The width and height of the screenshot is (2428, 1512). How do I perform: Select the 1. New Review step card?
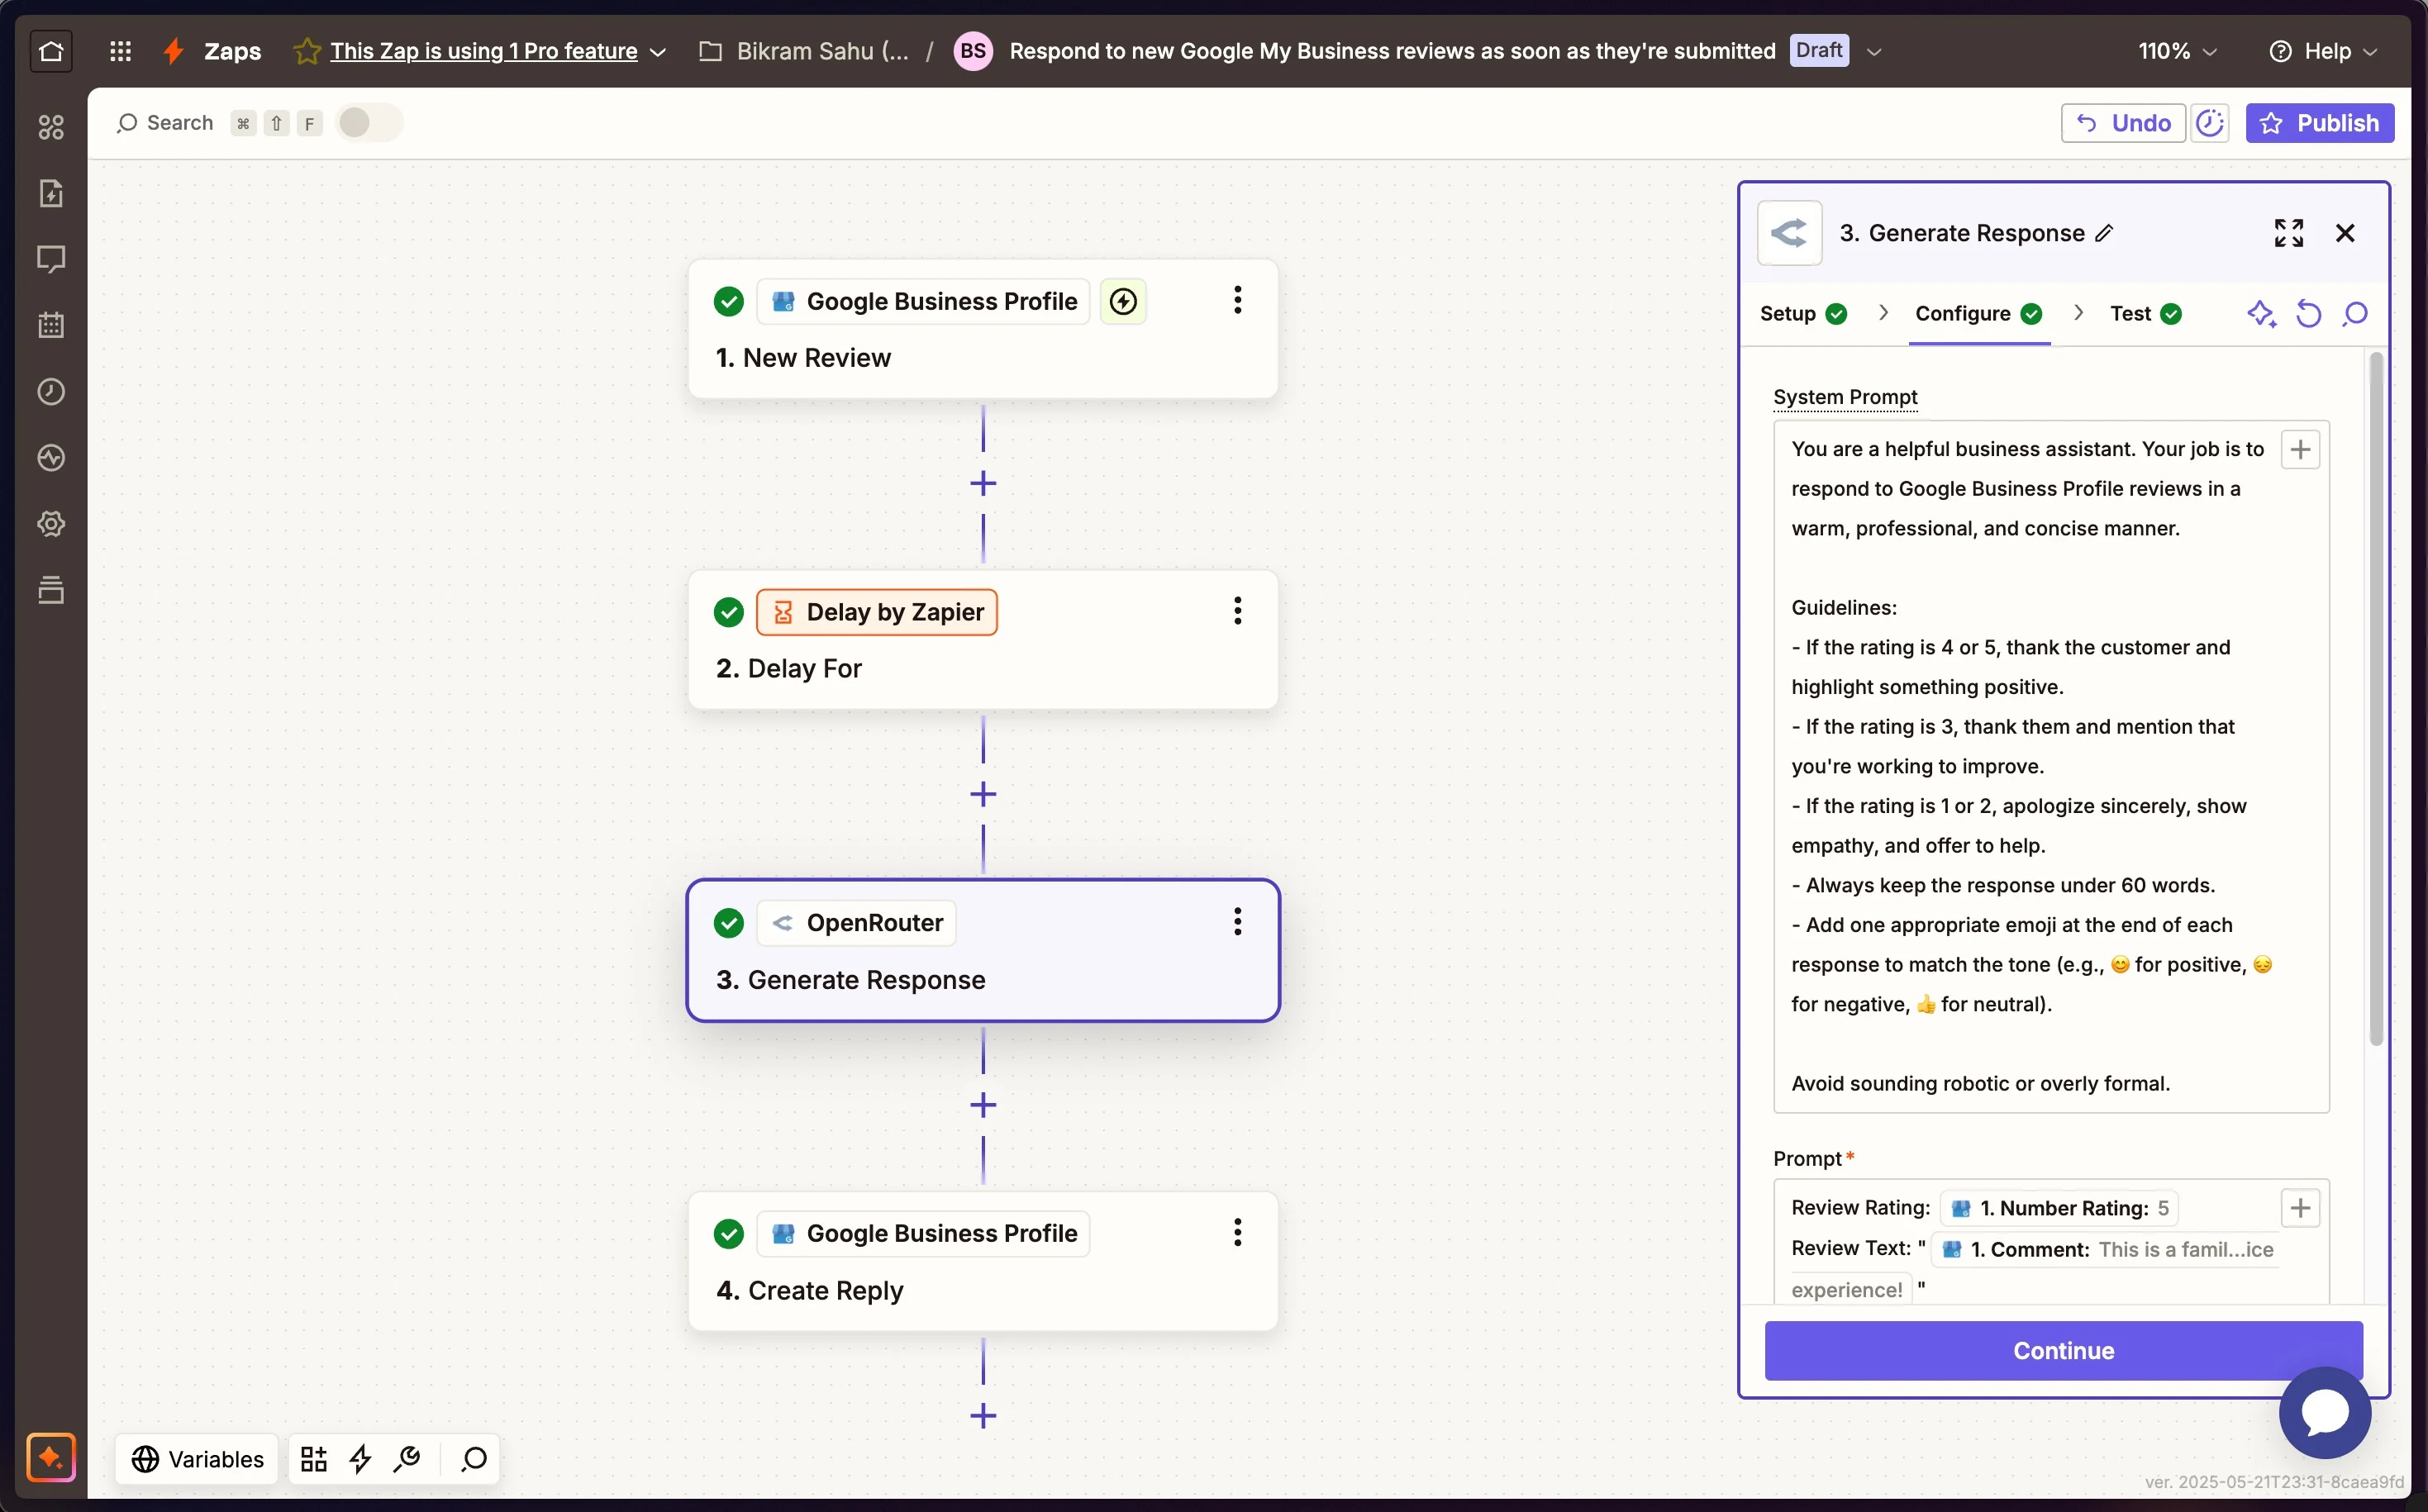tap(983, 329)
